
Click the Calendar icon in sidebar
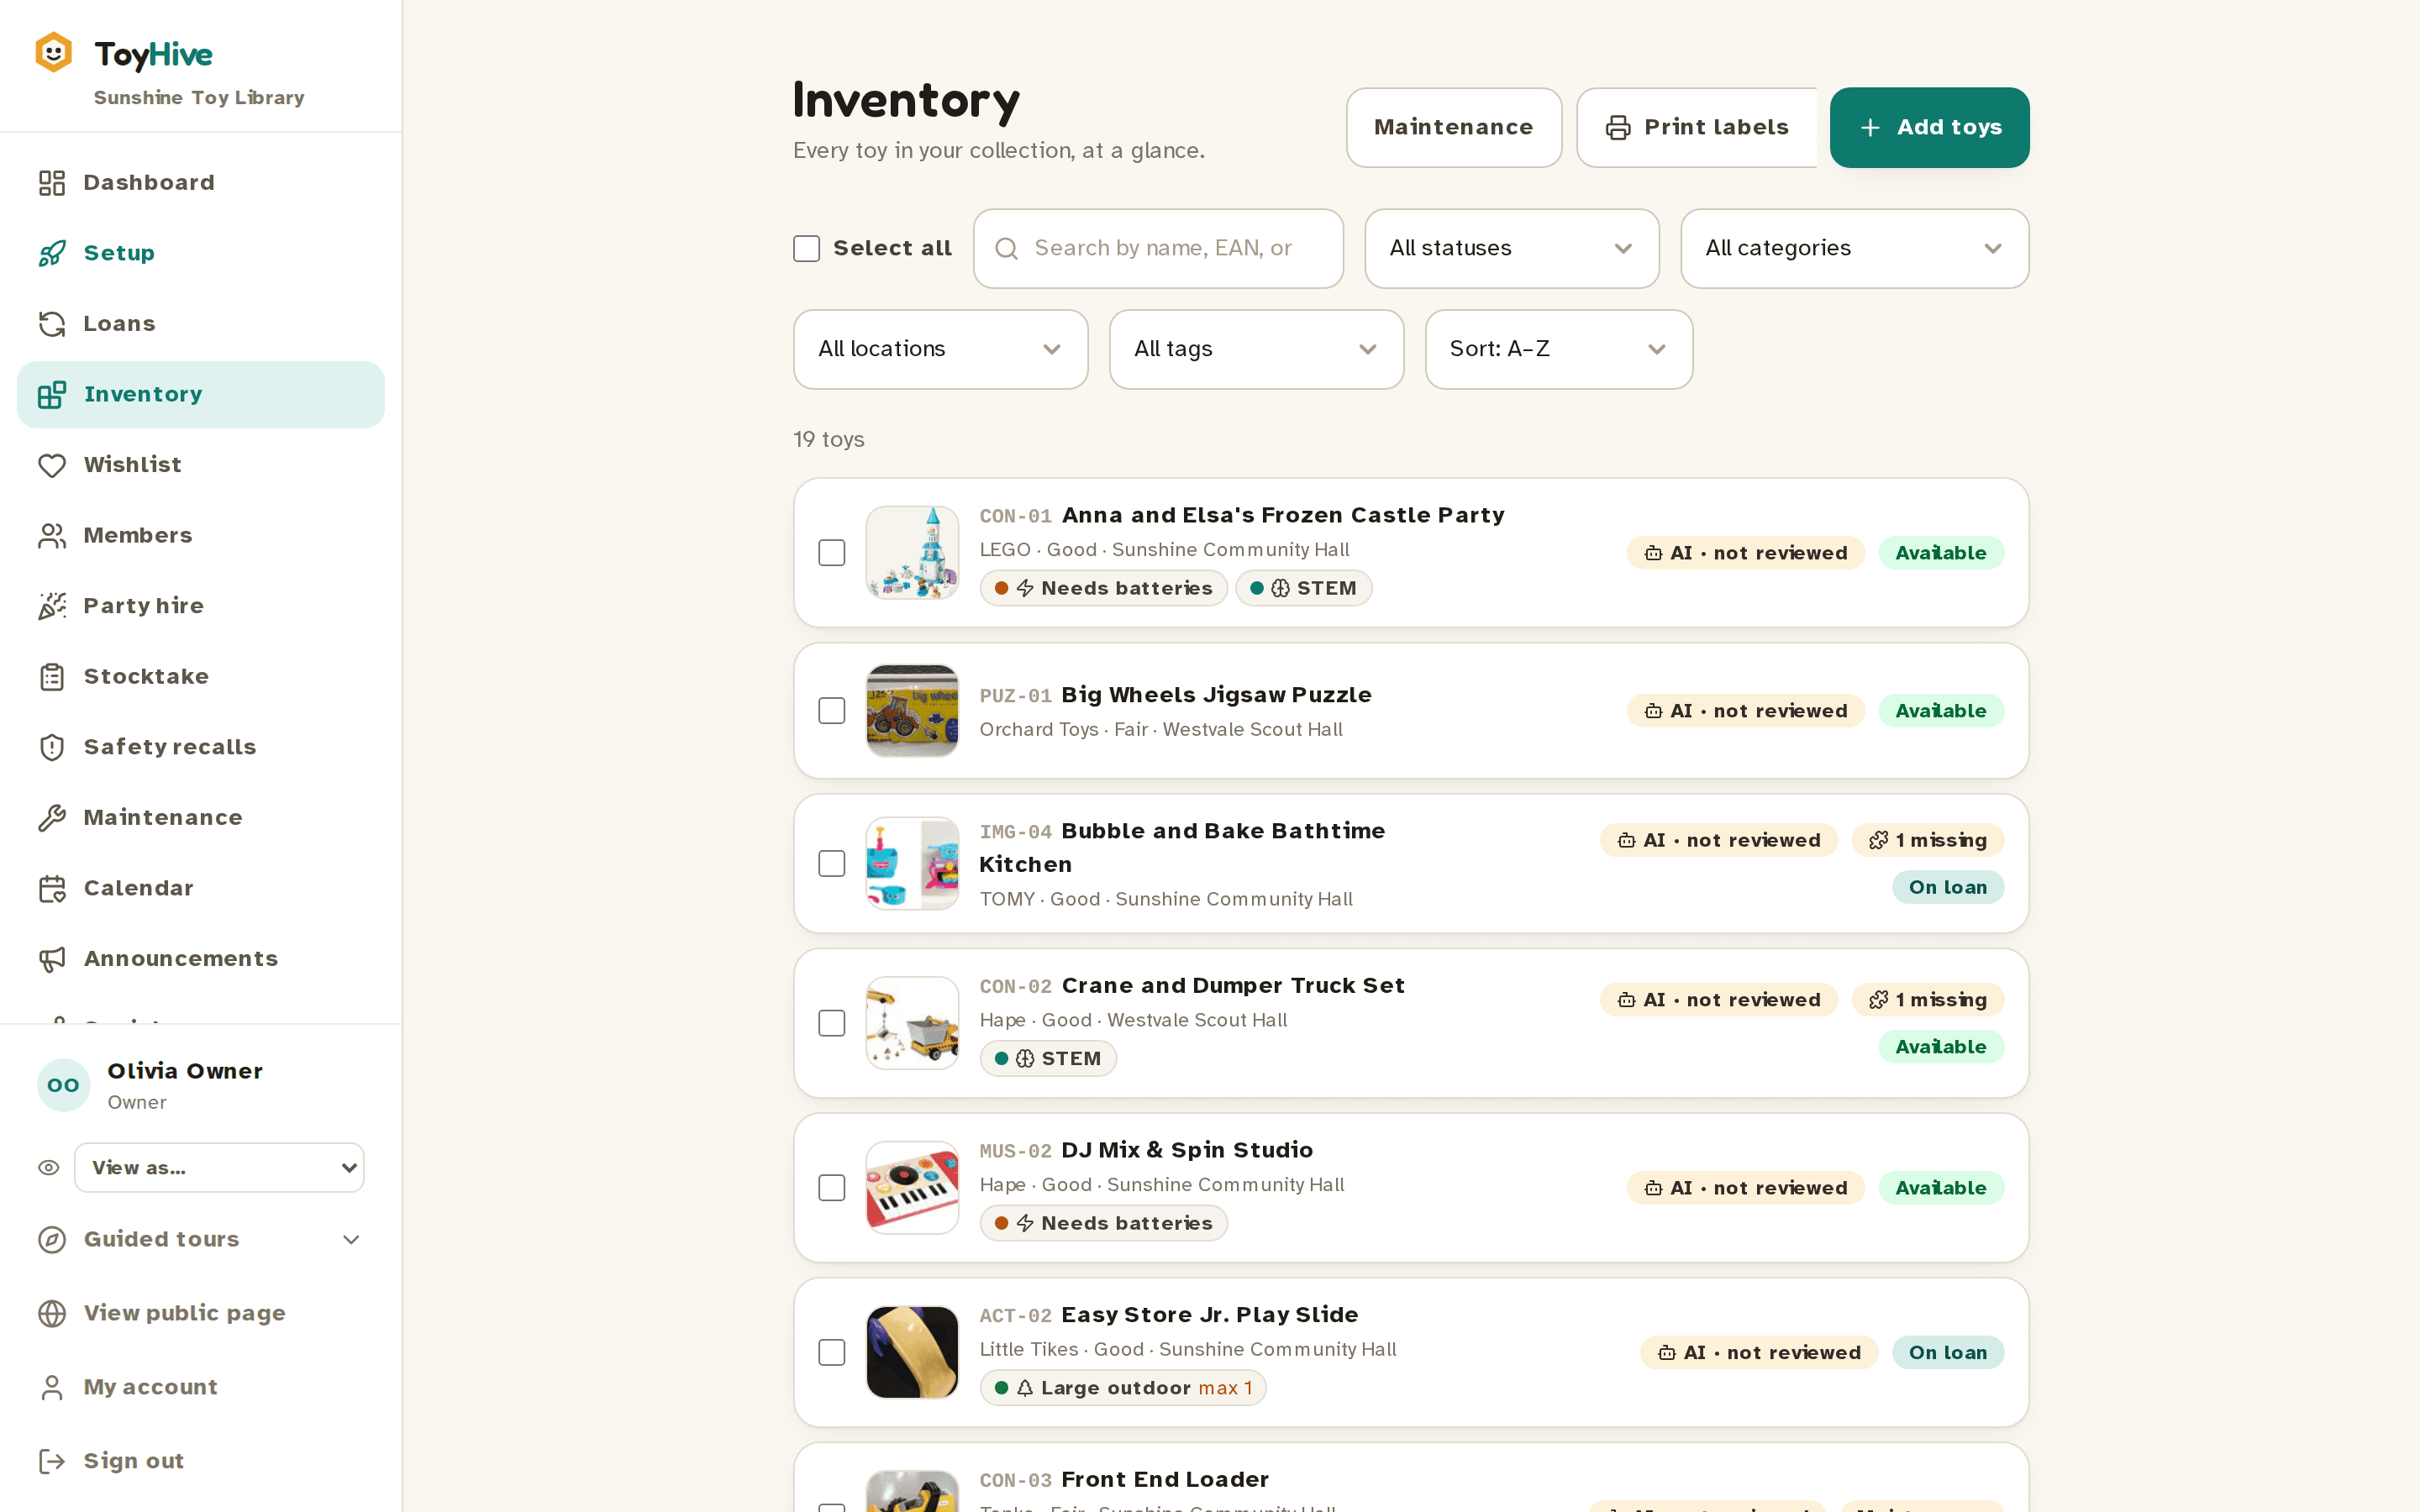(x=52, y=888)
